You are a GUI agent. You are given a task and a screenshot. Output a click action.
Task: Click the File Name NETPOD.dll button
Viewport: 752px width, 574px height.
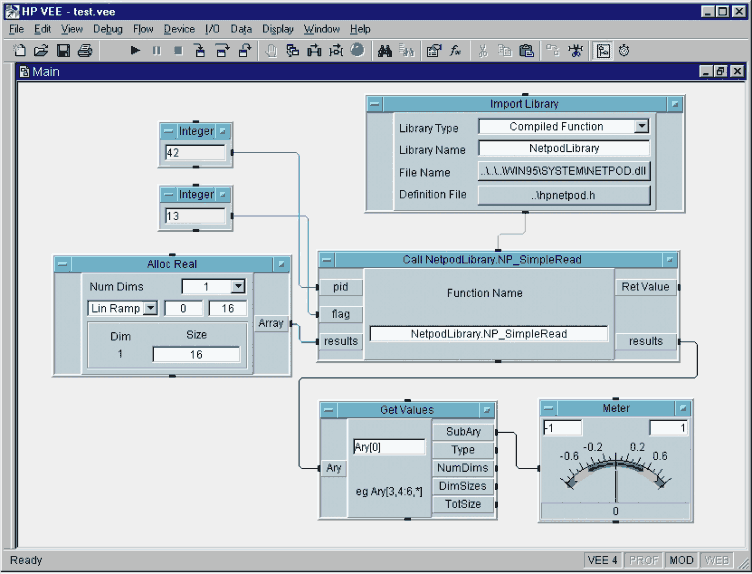coord(564,171)
